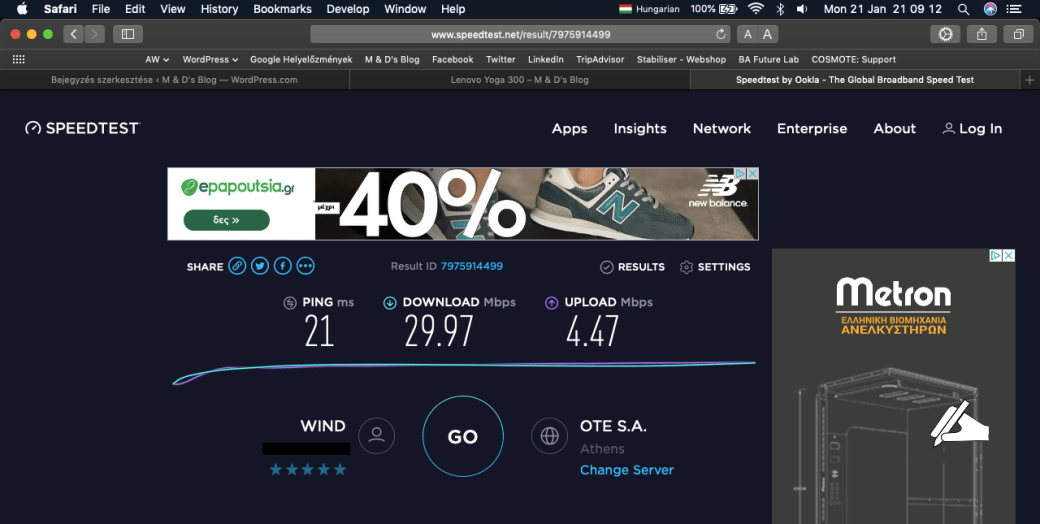Open the Insights navigation item
The image size is (1040, 524).
click(640, 129)
